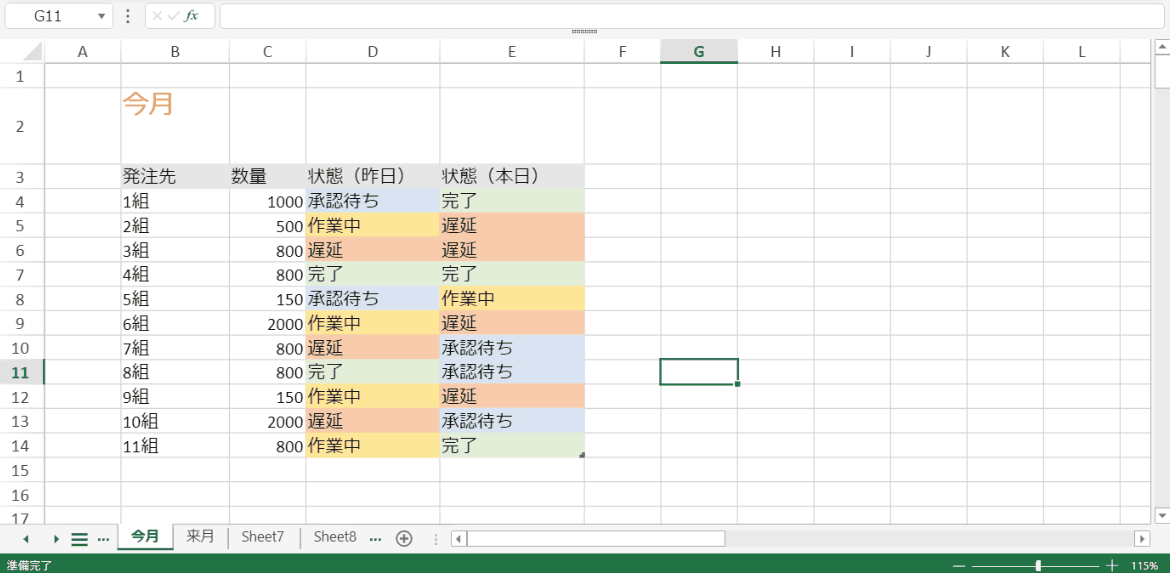
Task: Select the 6組 cell
Action: [x=175, y=323]
